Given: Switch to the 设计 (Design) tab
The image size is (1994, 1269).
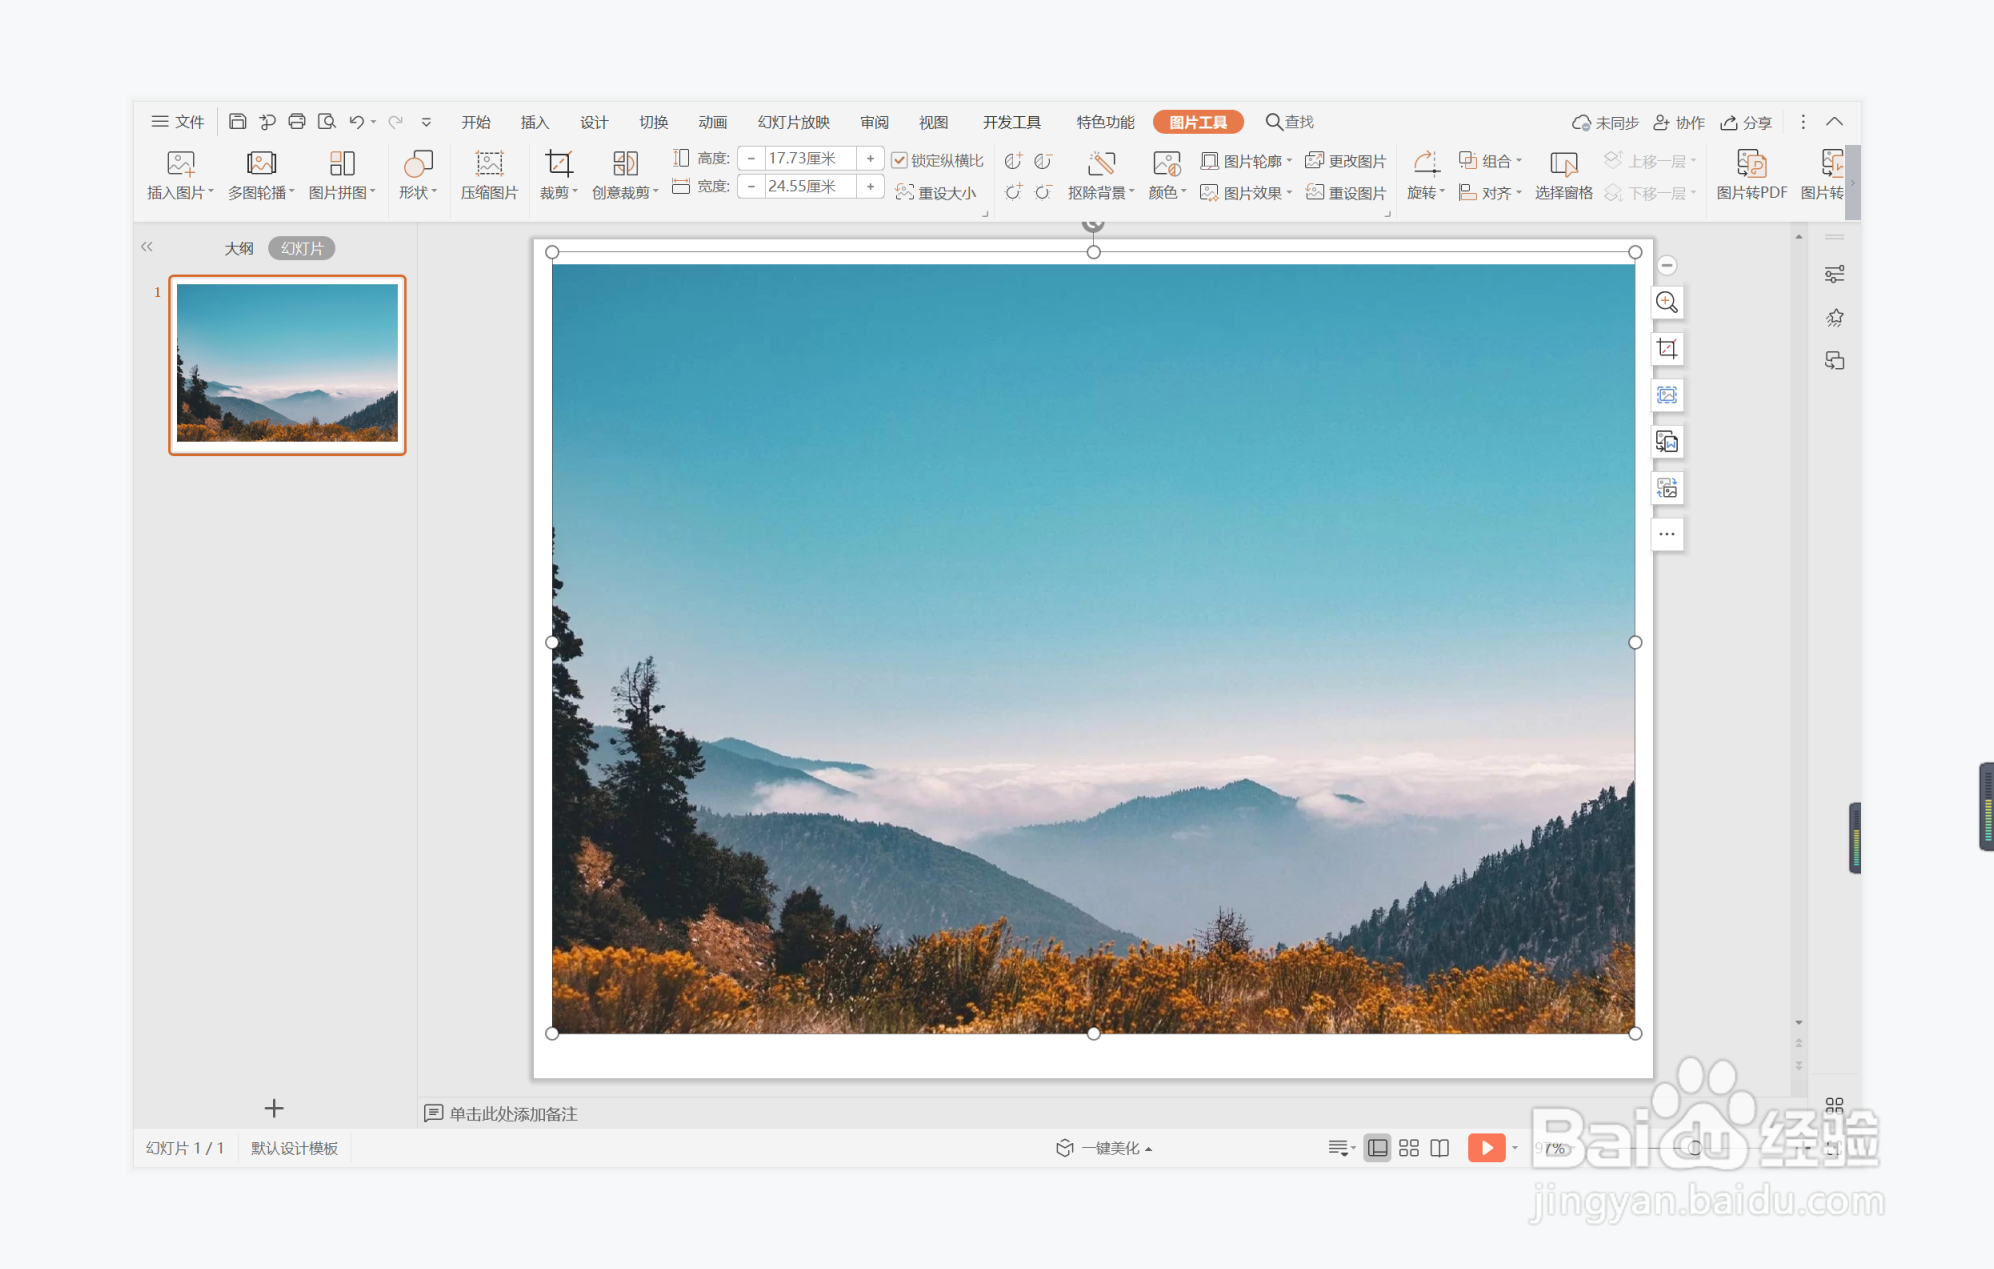Looking at the screenshot, I should (594, 122).
